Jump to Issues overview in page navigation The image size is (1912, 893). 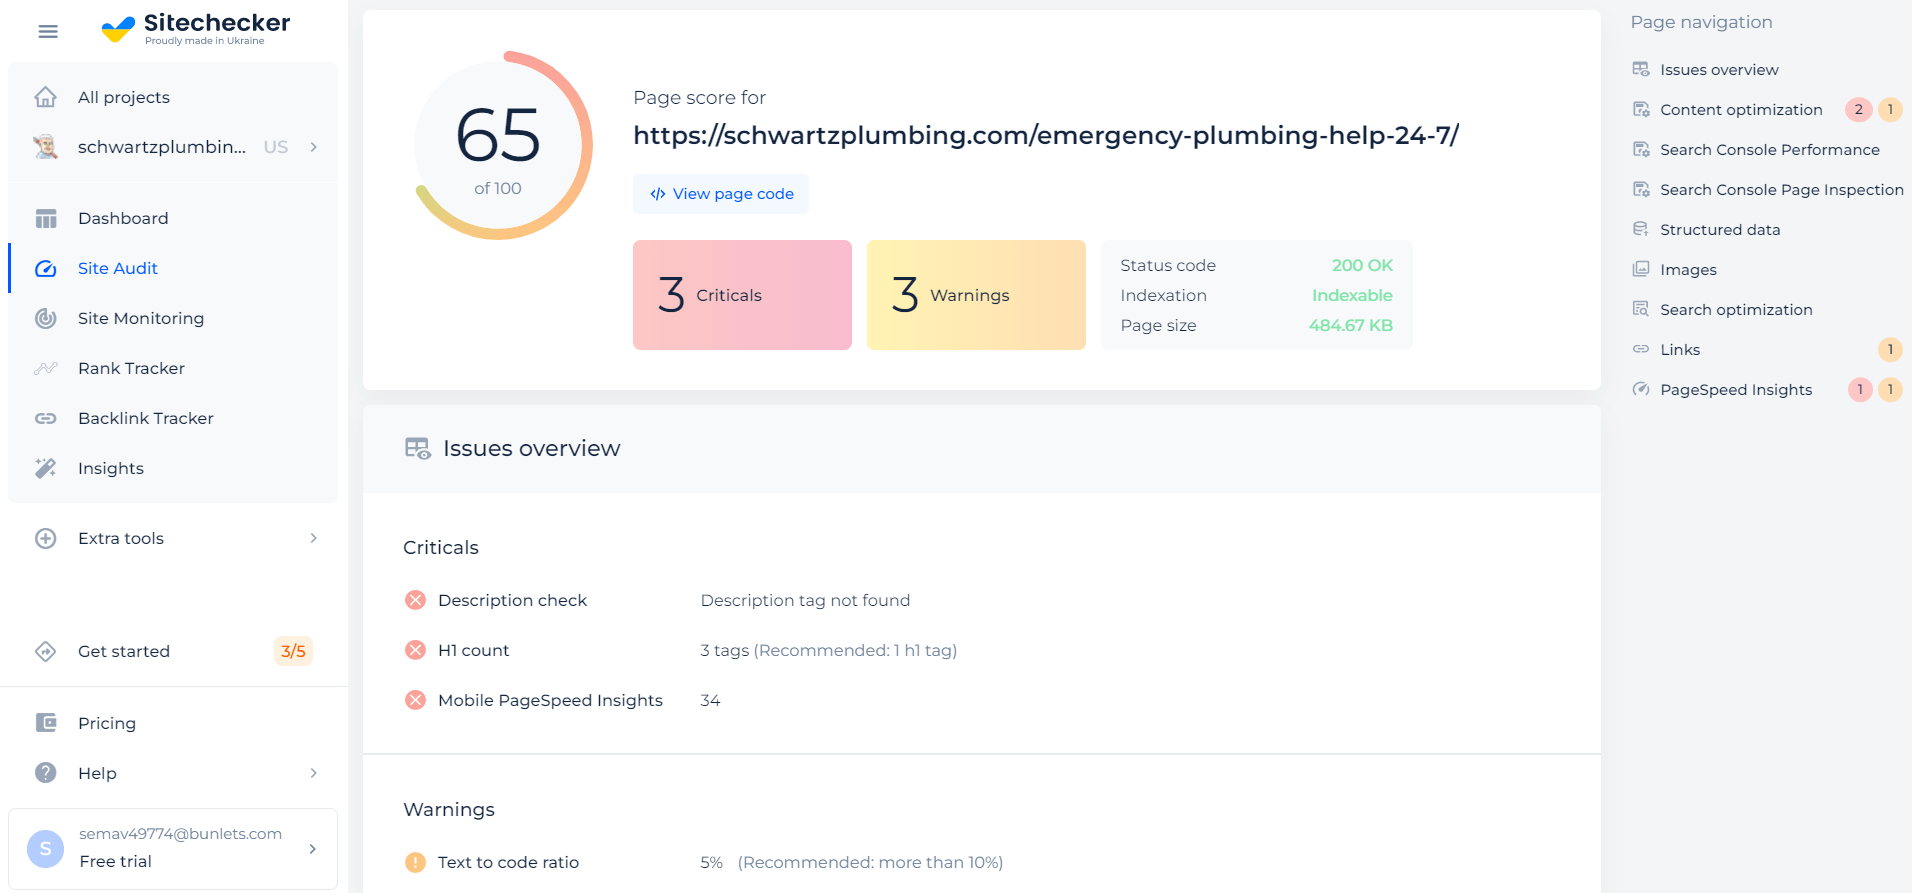tap(1719, 70)
